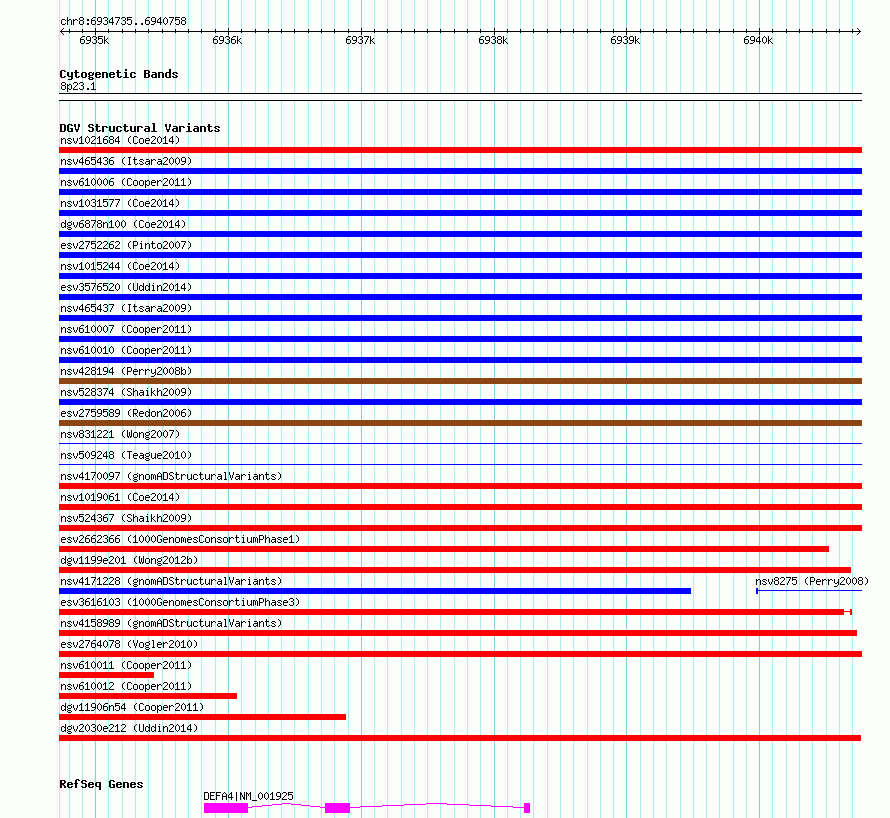Click the DGV Structural Variants track title
Screen dimensions: 890x818
(140, 128)
